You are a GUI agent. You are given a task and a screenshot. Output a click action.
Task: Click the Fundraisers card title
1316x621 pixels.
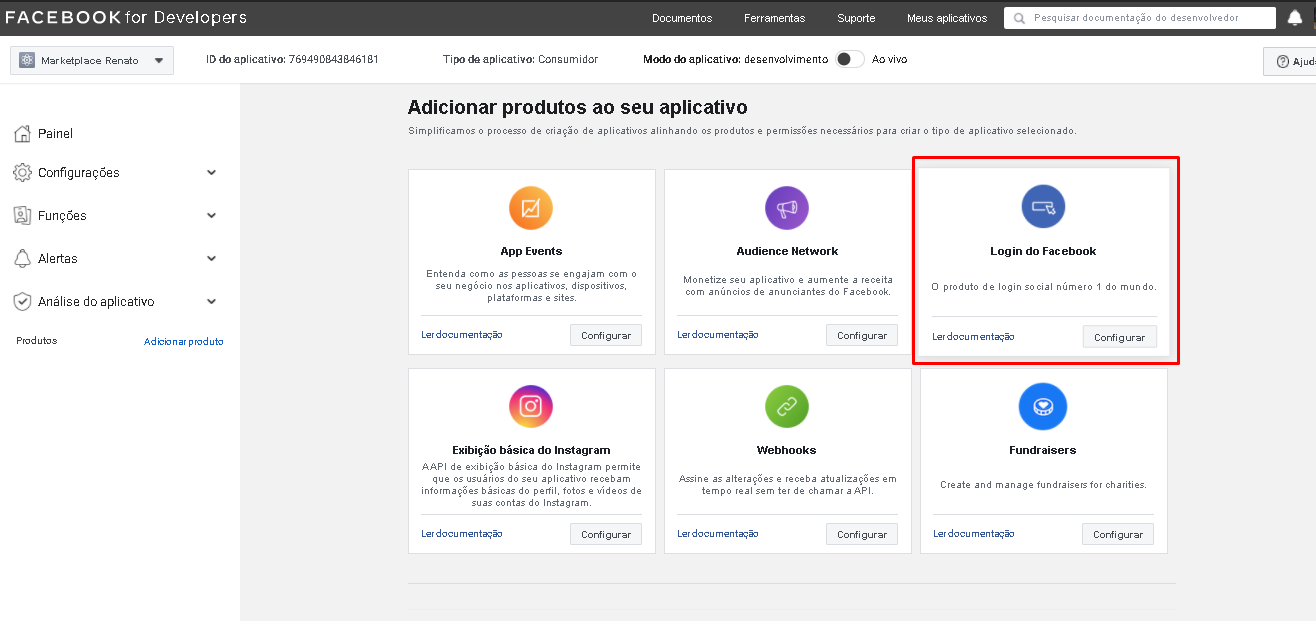coord(1043,451)
